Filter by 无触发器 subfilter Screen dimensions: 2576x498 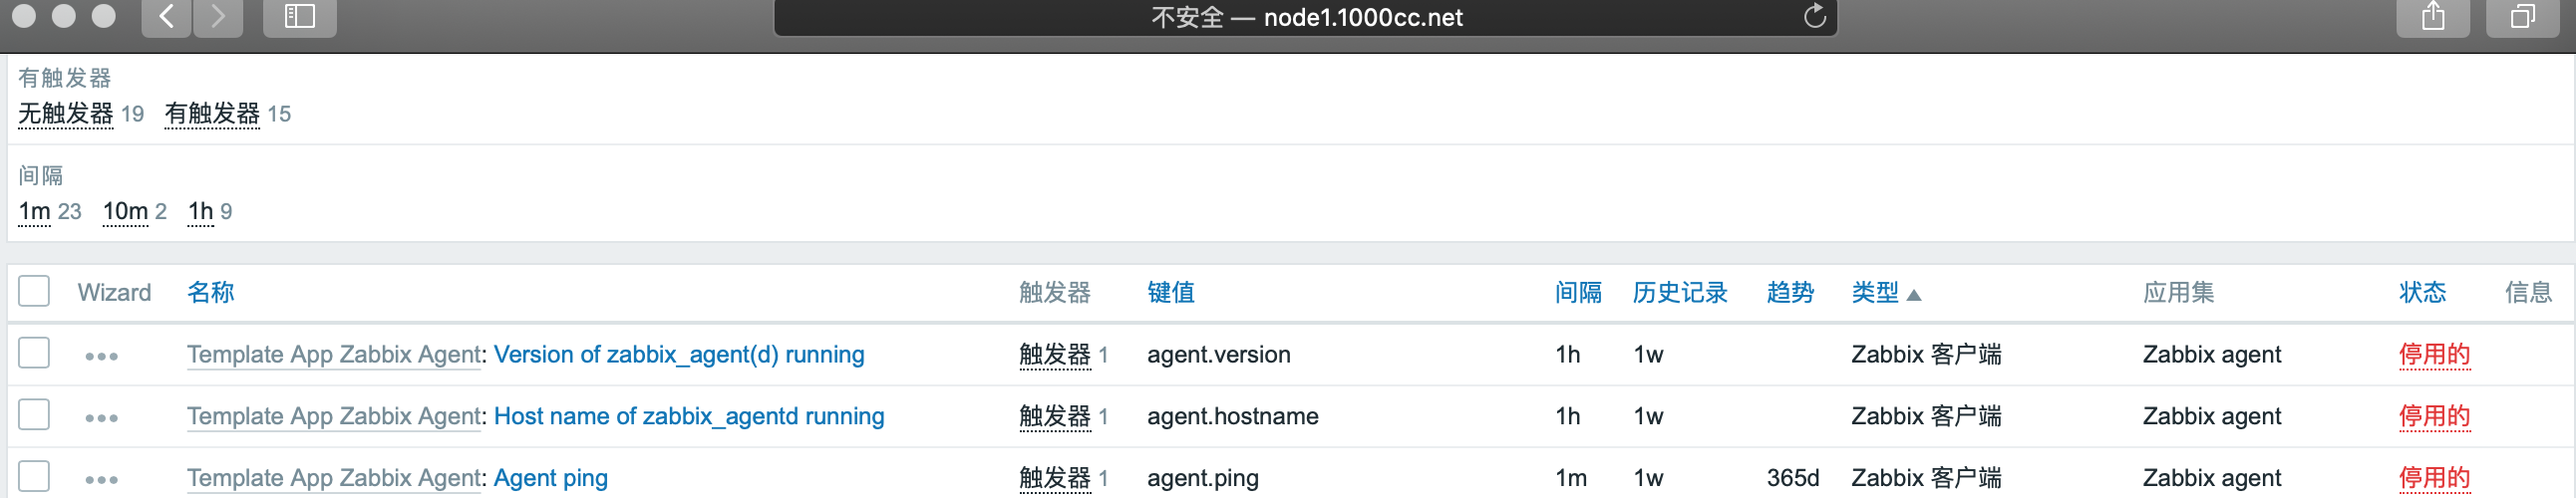tap(66, 114)
